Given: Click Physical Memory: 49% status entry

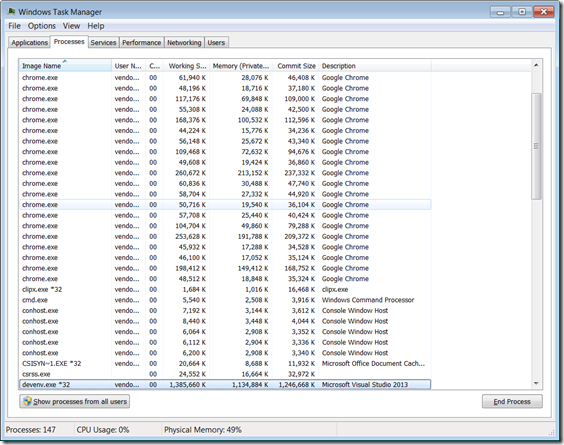Looking at the screenshot, I should [203, 430].
